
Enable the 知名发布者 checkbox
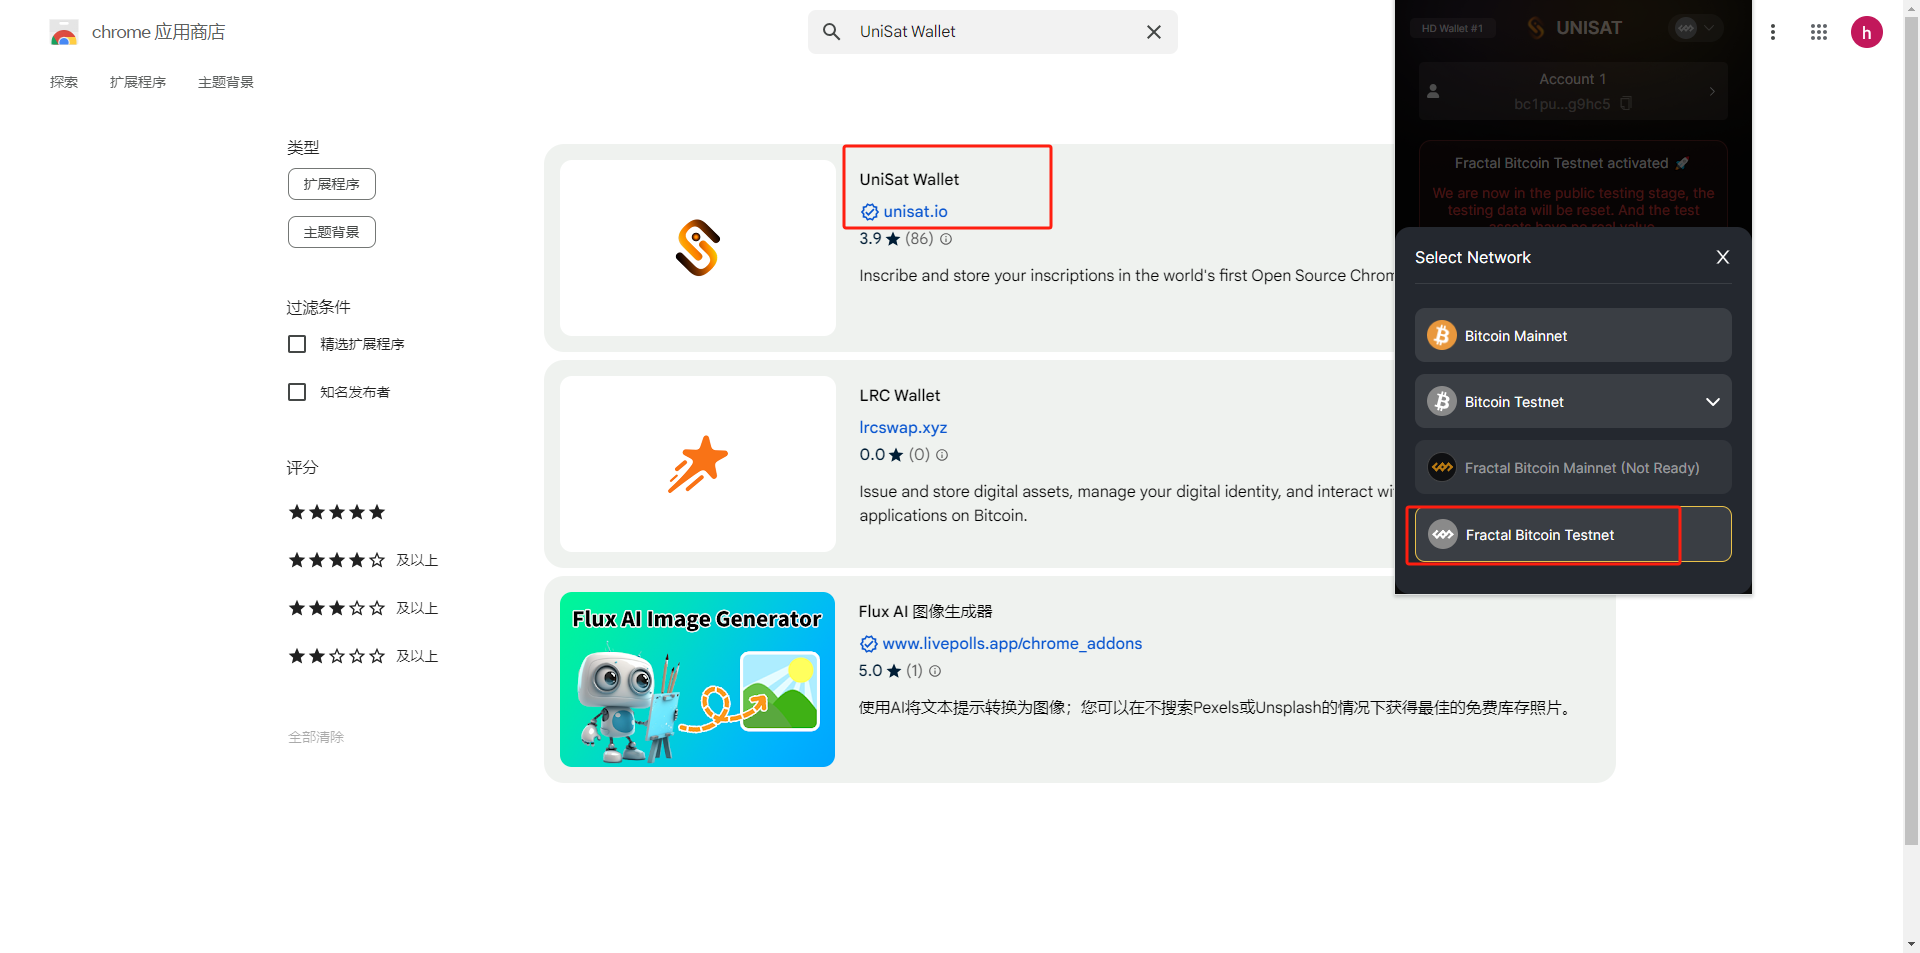coord(297,392)
